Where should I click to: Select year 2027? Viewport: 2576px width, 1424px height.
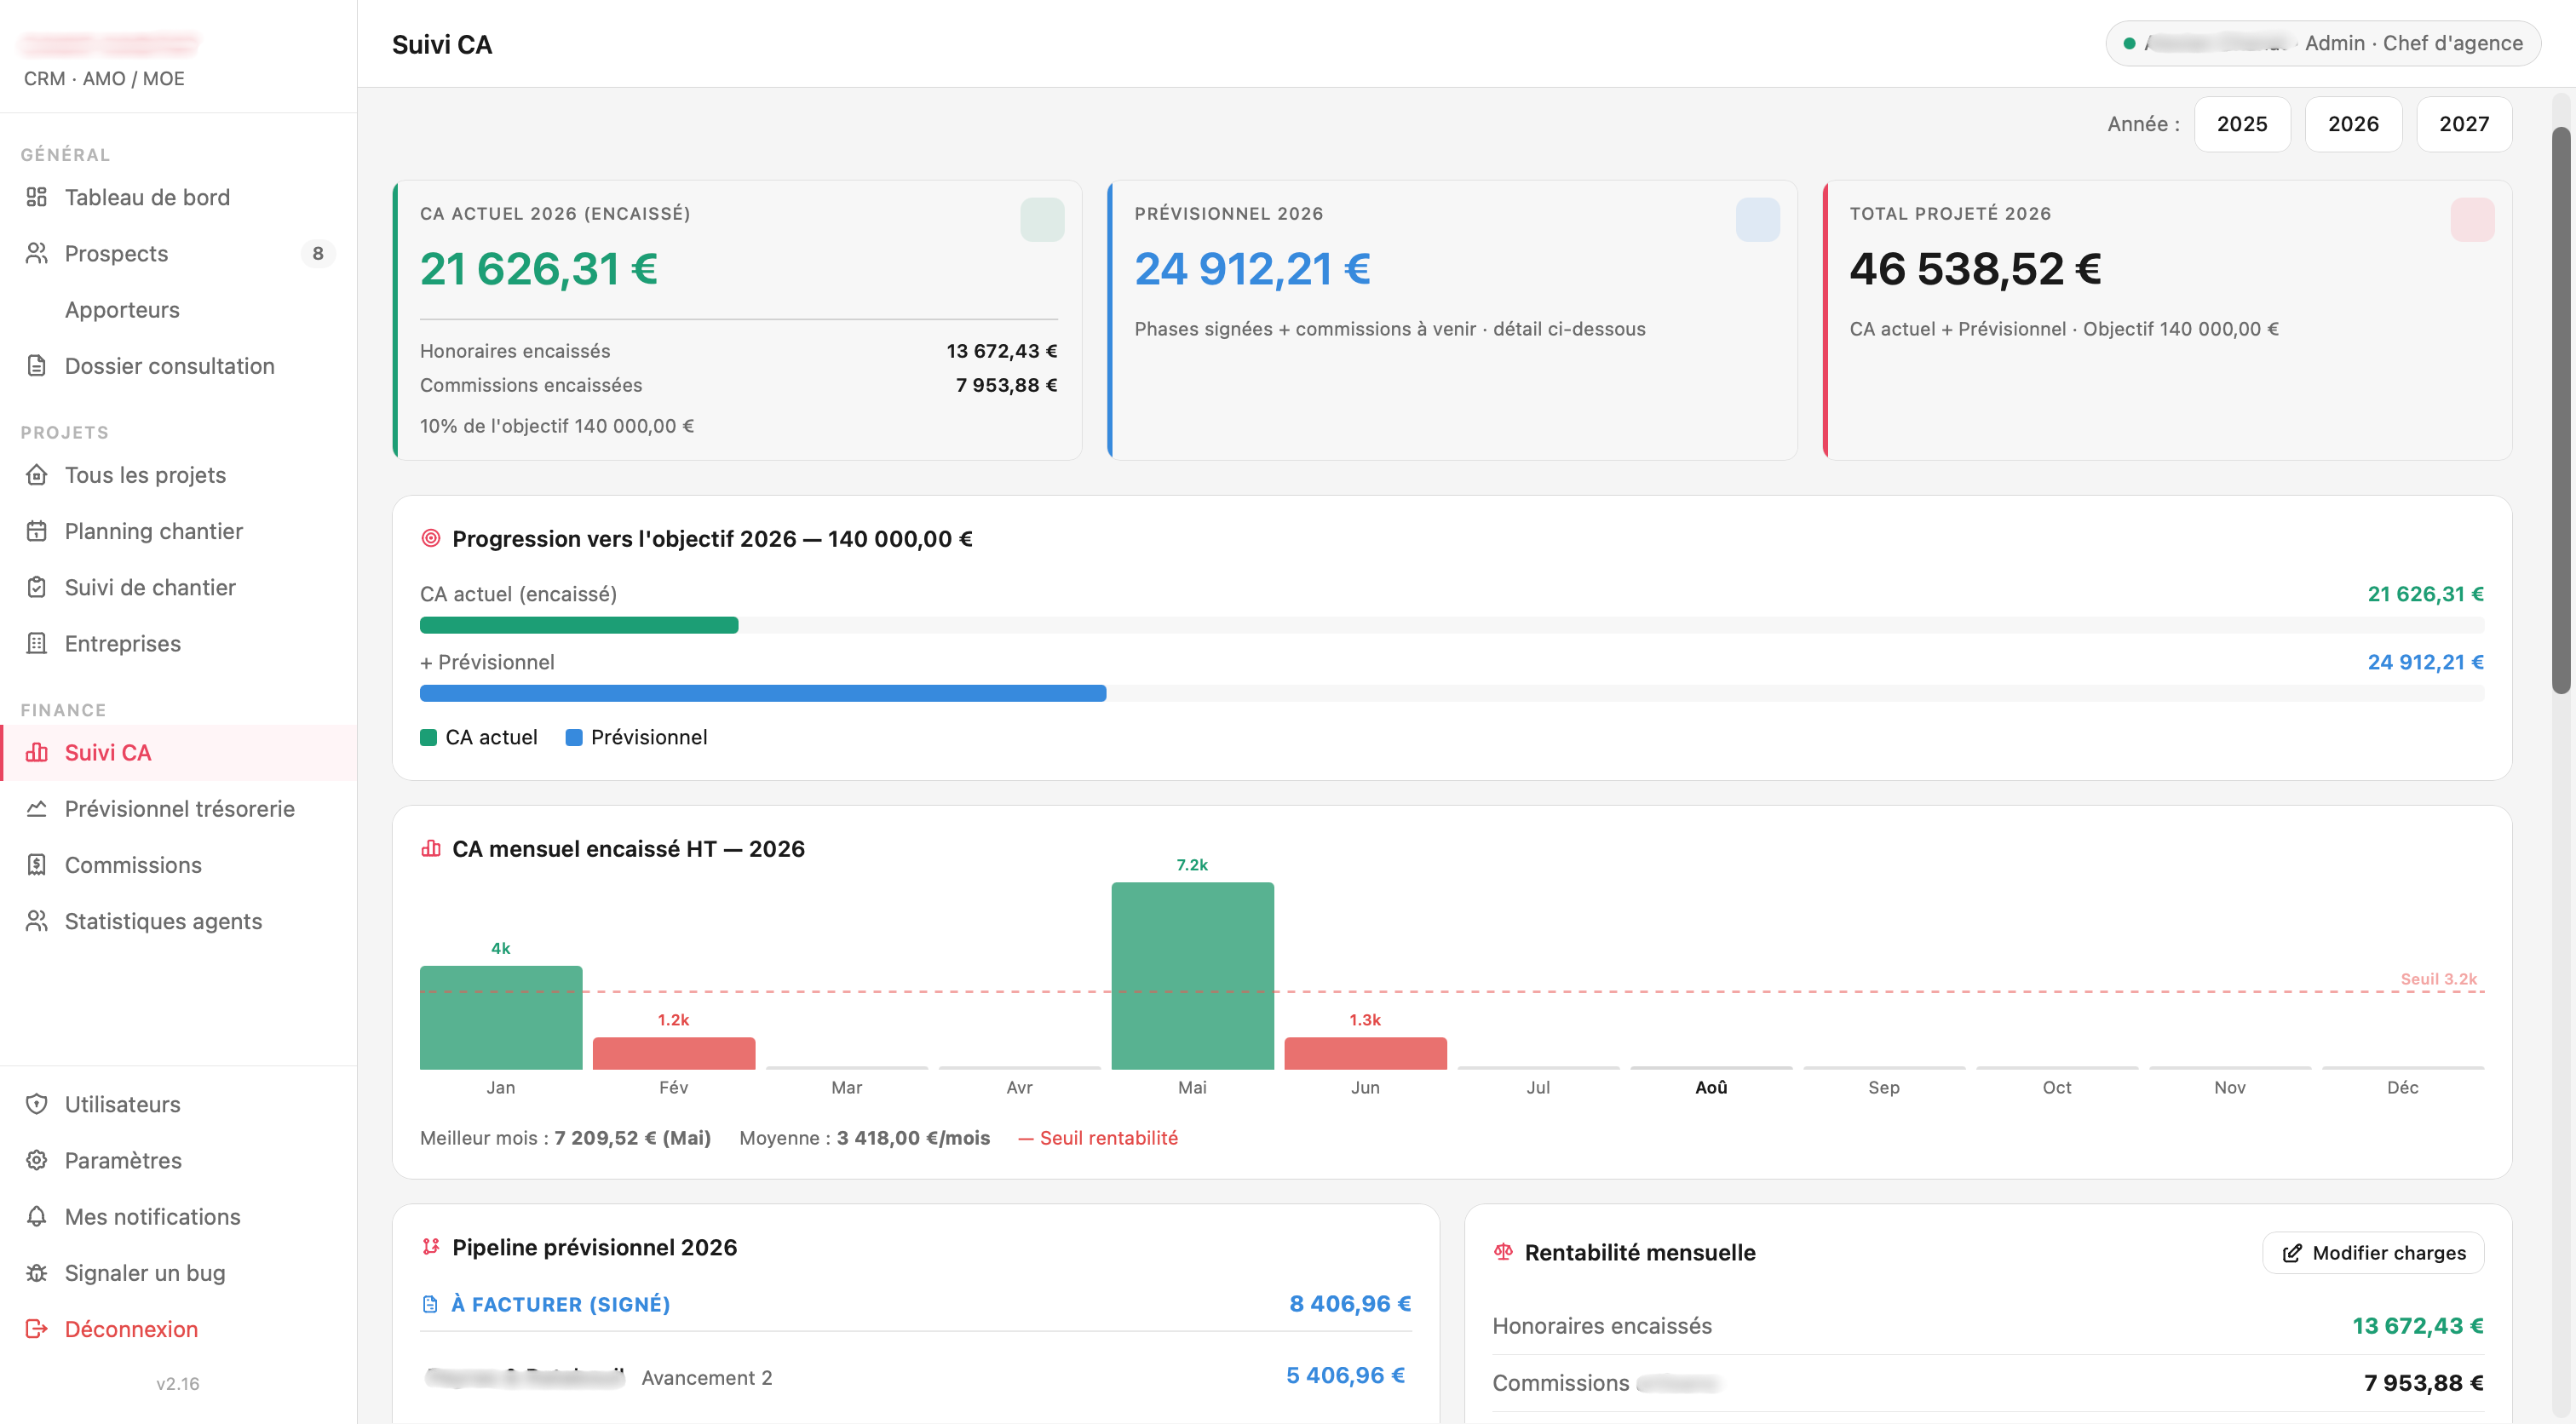pos(2464,124)
